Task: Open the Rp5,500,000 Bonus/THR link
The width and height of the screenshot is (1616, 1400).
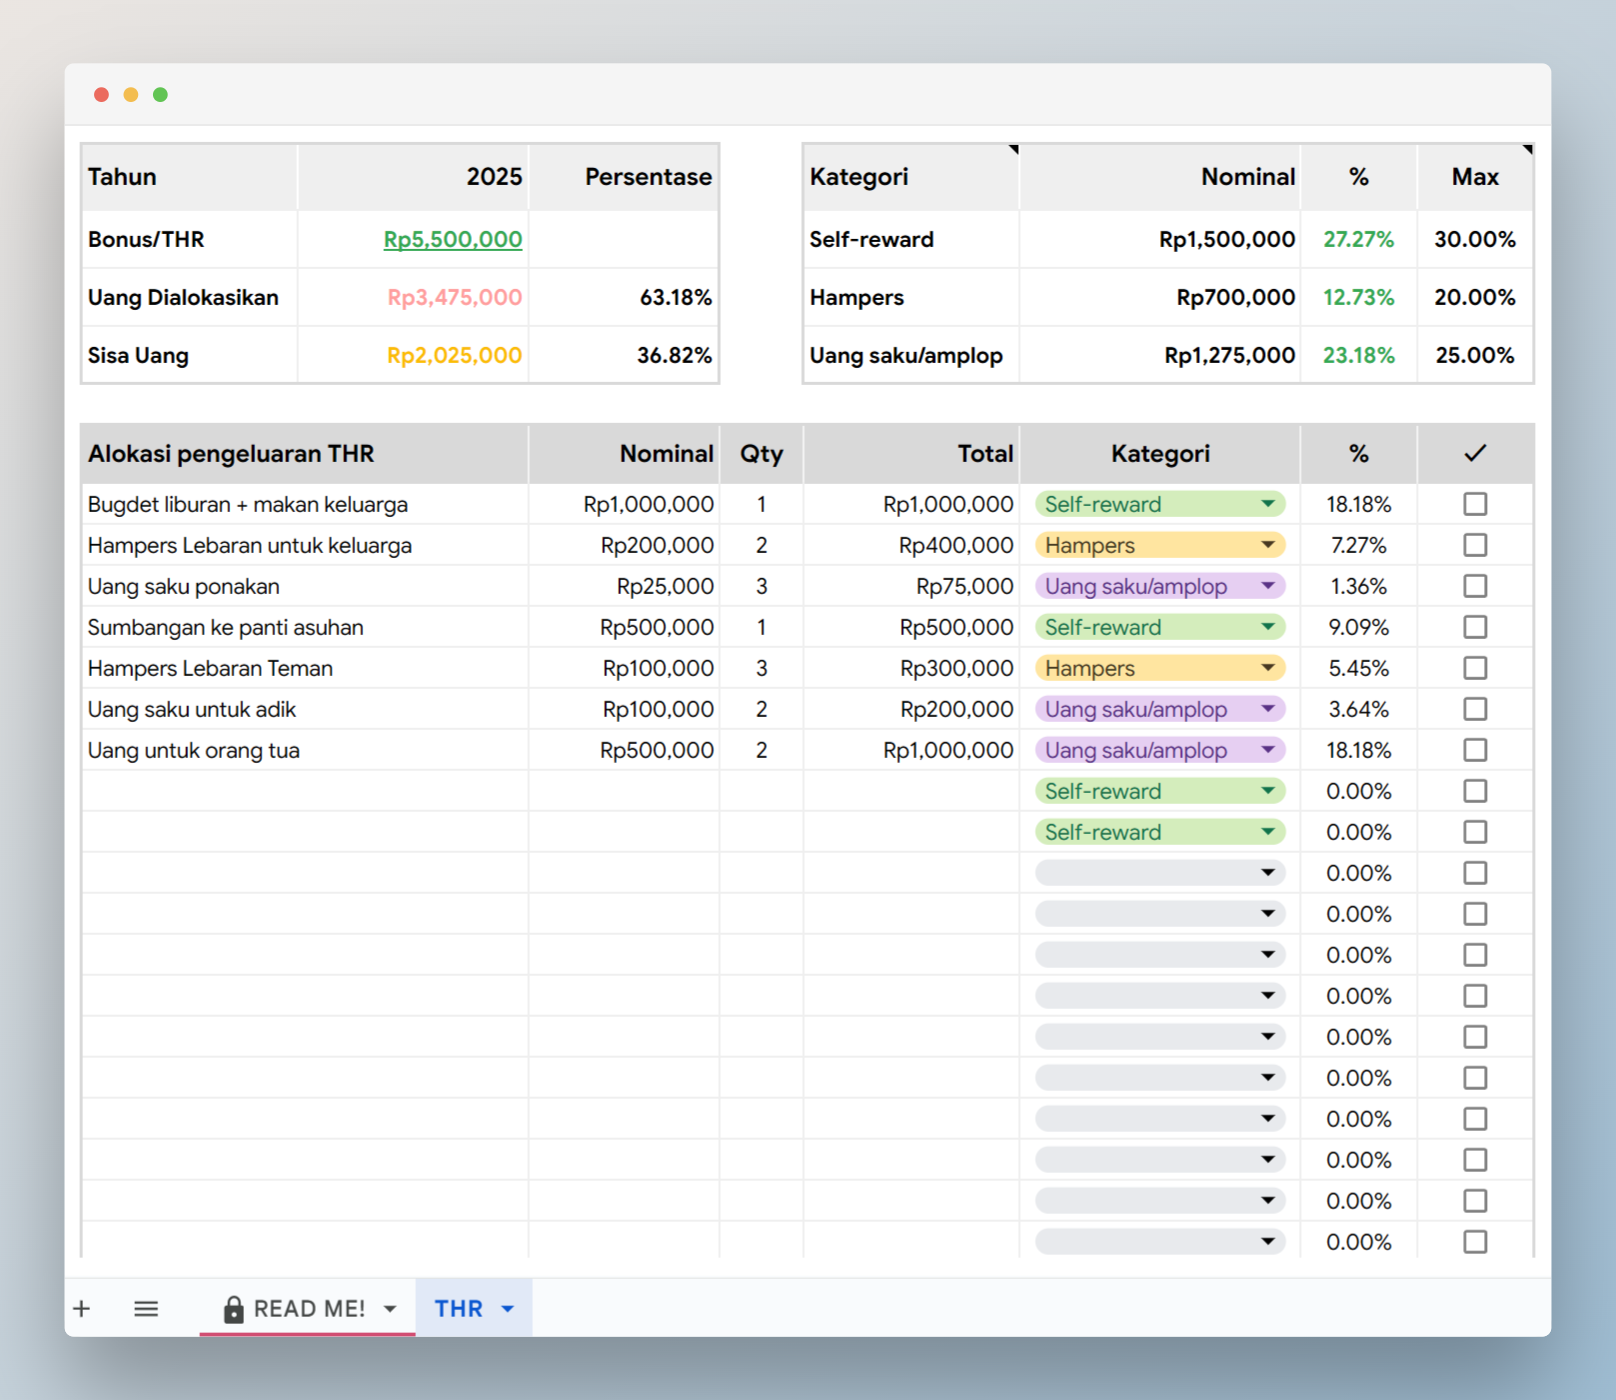Action: coord(453,239)
